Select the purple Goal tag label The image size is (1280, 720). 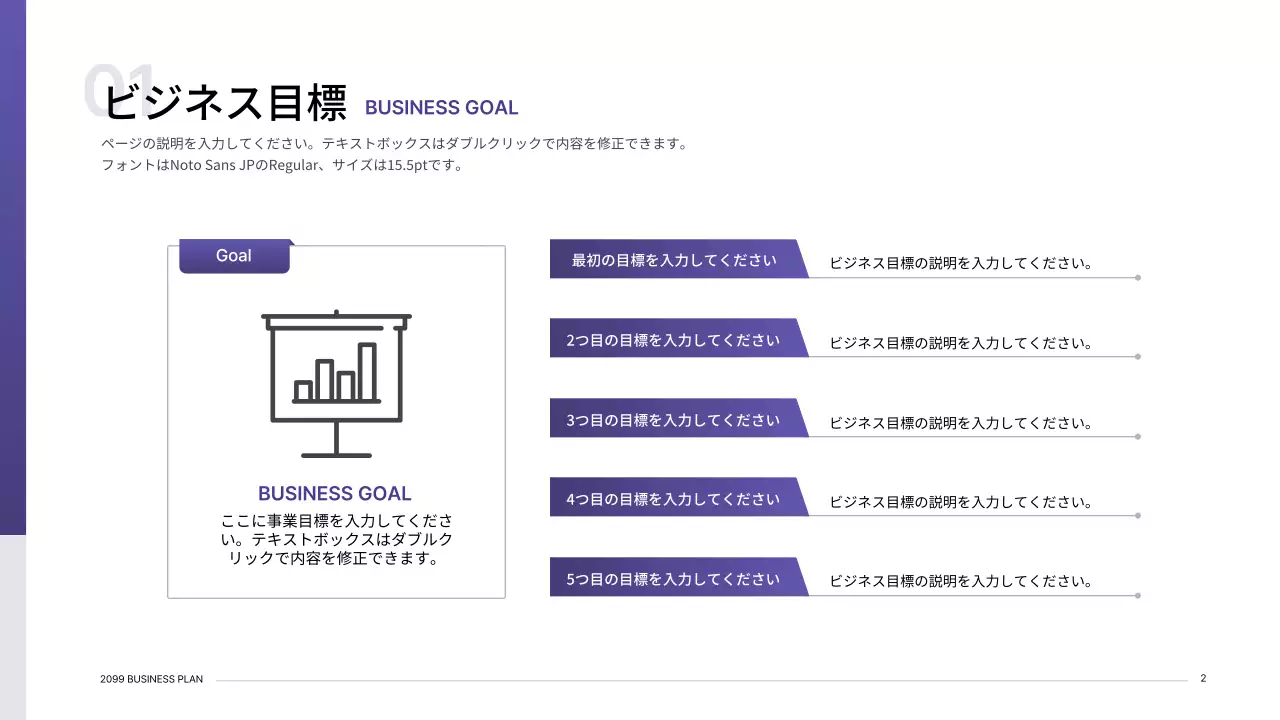234,256
